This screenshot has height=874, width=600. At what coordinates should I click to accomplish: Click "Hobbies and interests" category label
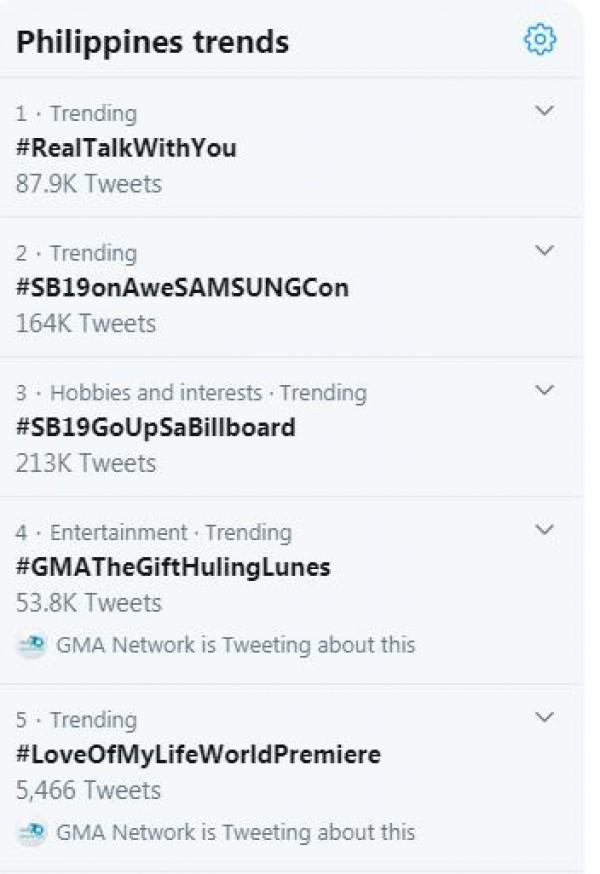coord(155,393)
